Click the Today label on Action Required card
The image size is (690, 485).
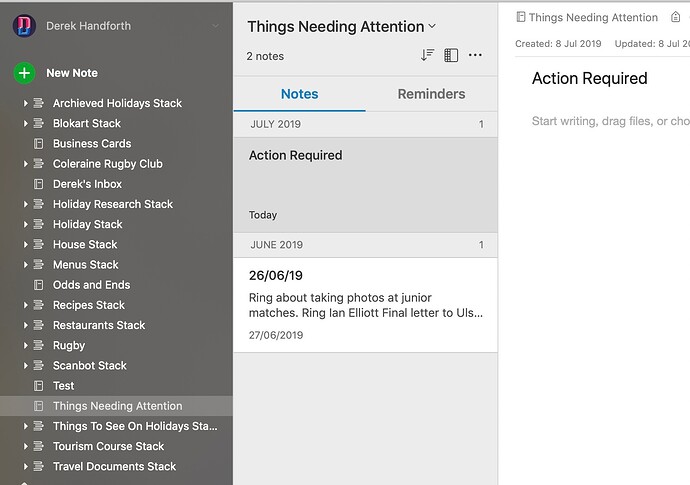(263, 215)
